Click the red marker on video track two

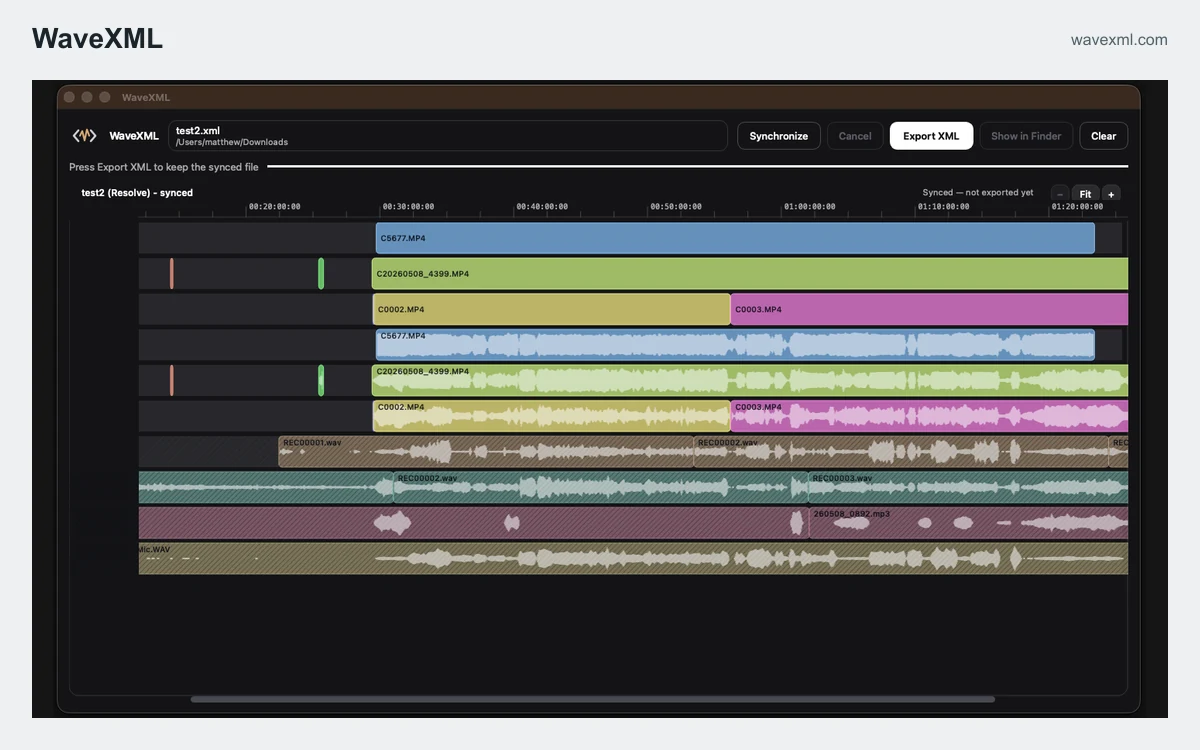[172, 273]
